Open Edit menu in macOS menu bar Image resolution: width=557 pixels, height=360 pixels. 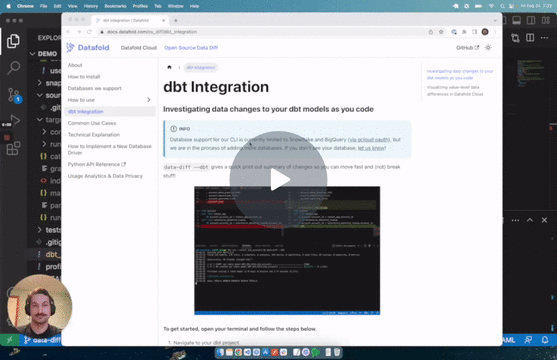[58, 6]
